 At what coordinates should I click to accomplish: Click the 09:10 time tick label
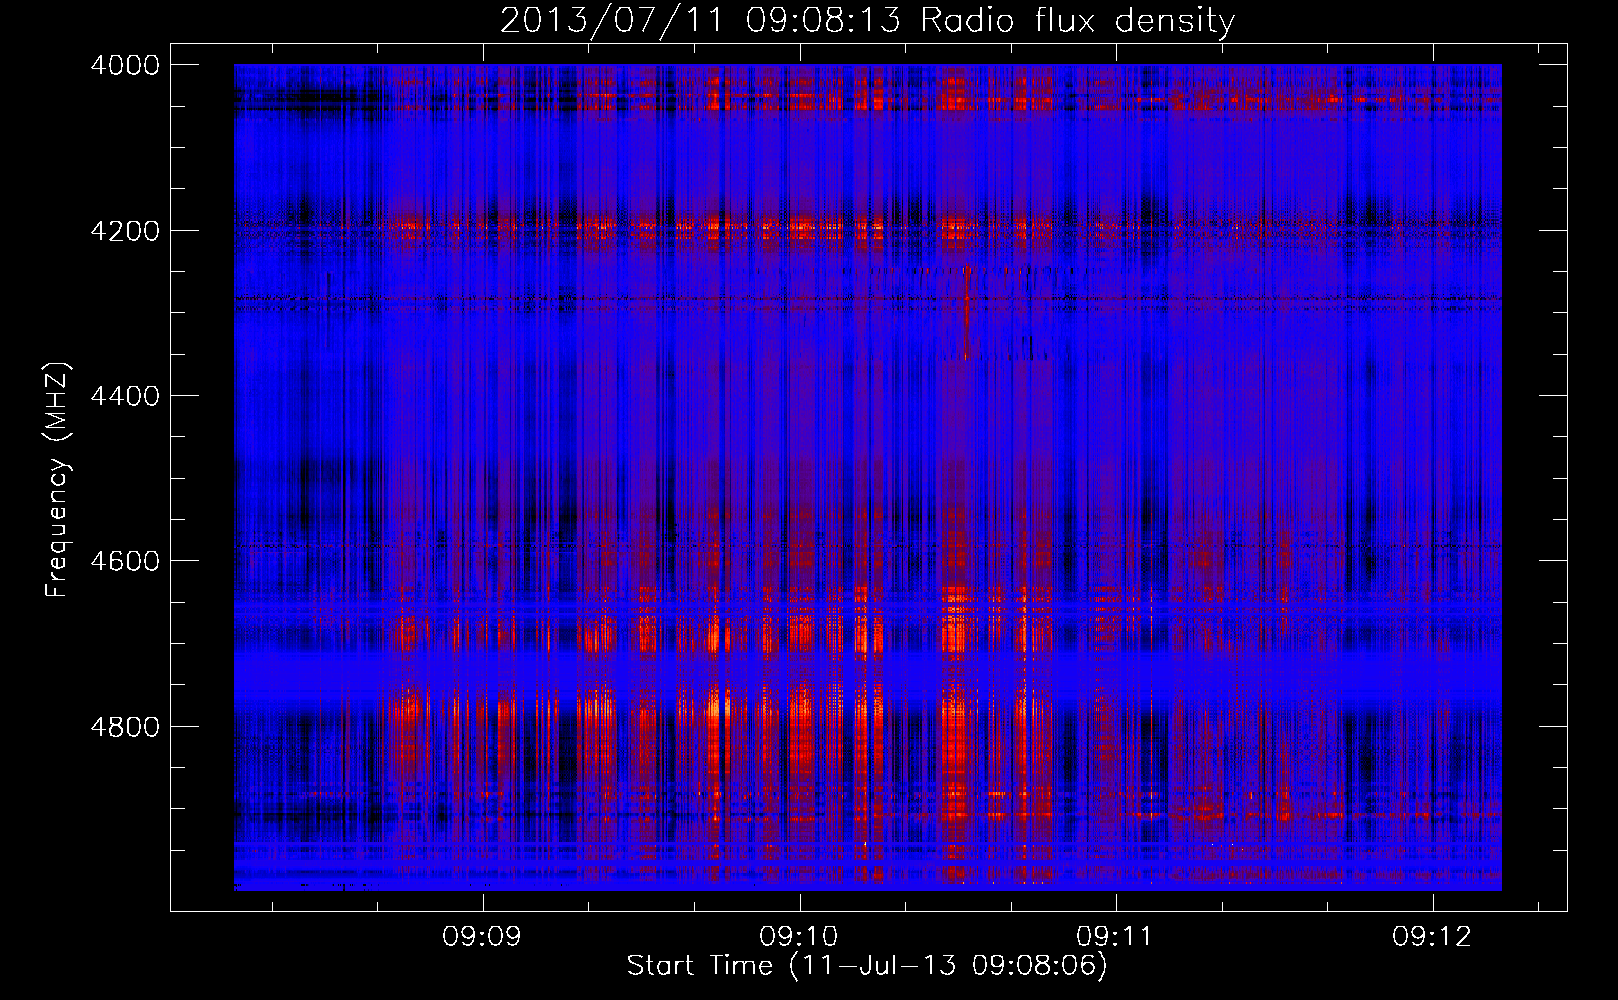click(799, 936)
